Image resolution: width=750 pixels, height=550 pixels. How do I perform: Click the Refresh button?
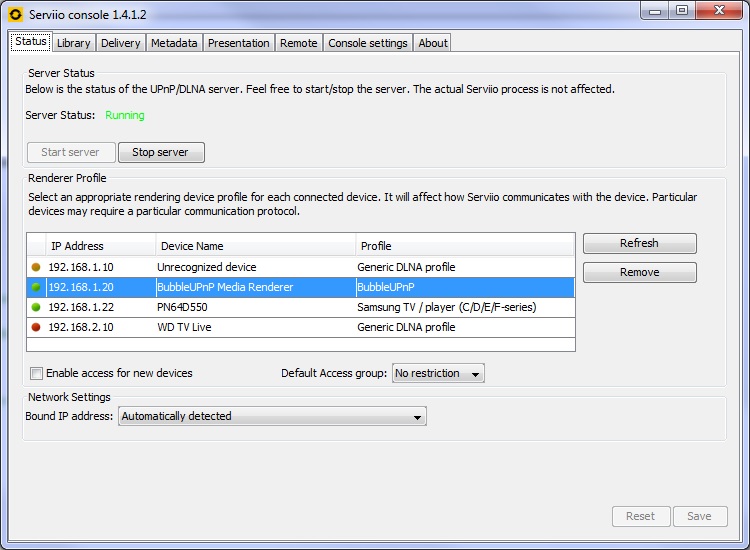pyautogui.click(x=639, y=244)
